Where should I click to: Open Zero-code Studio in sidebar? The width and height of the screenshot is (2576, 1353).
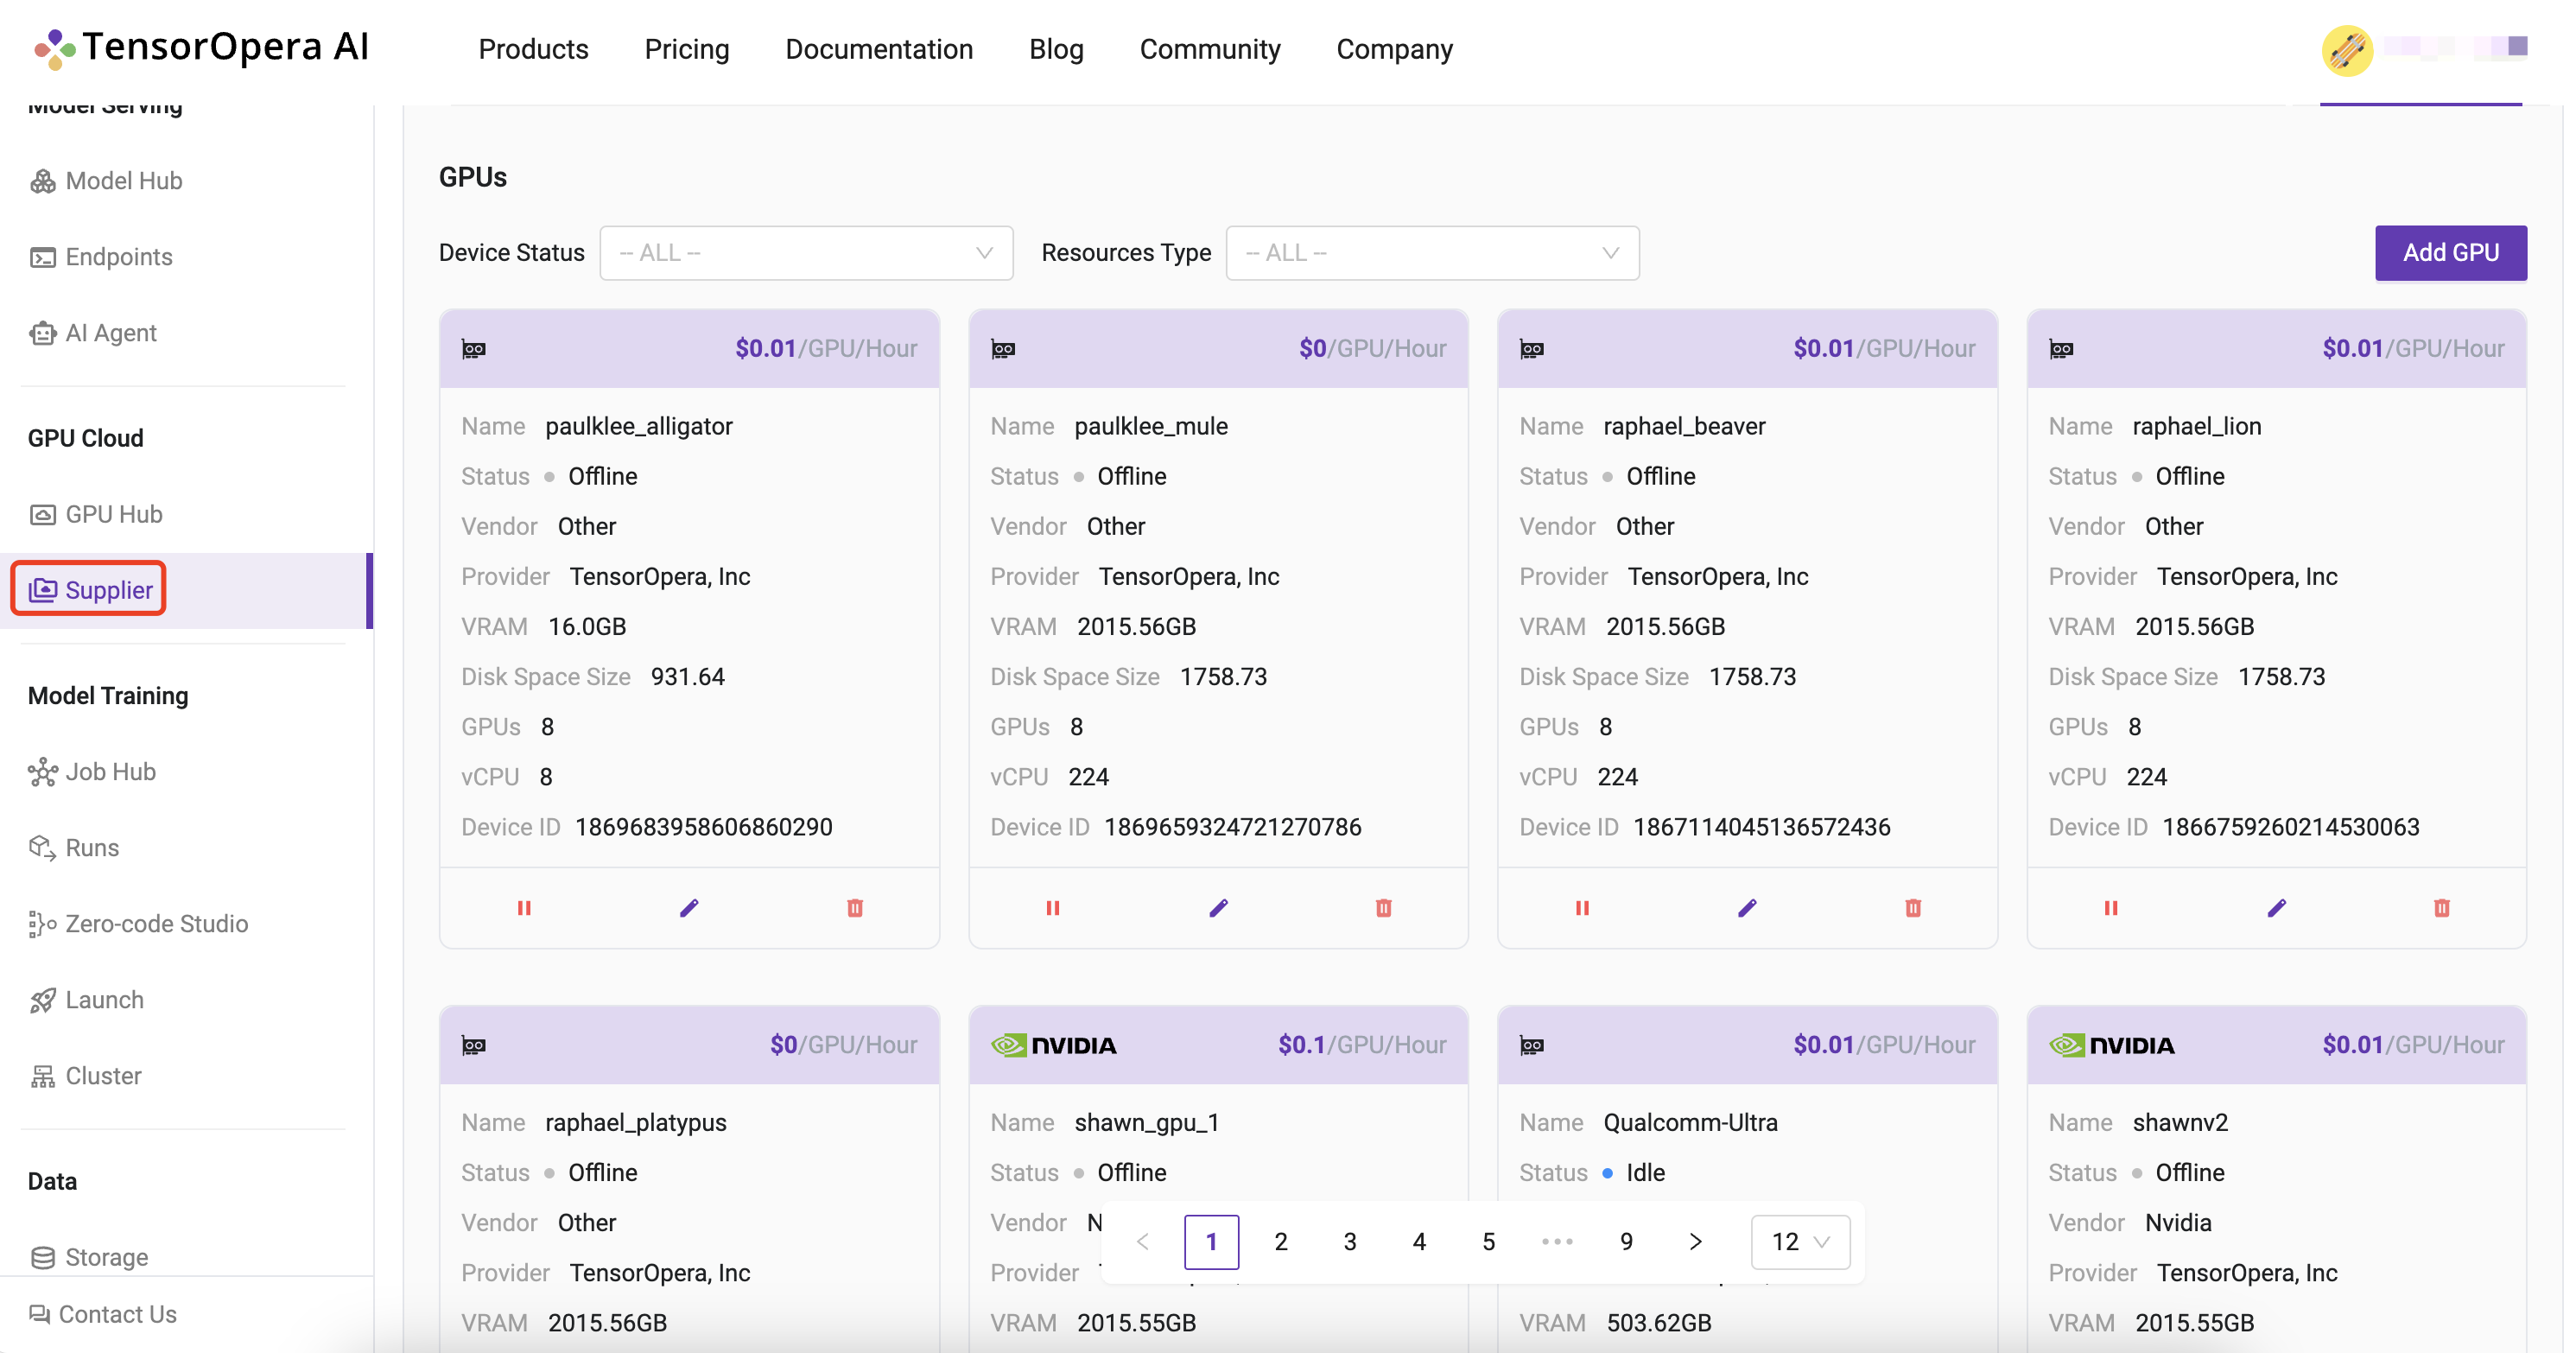click(138, 924)
